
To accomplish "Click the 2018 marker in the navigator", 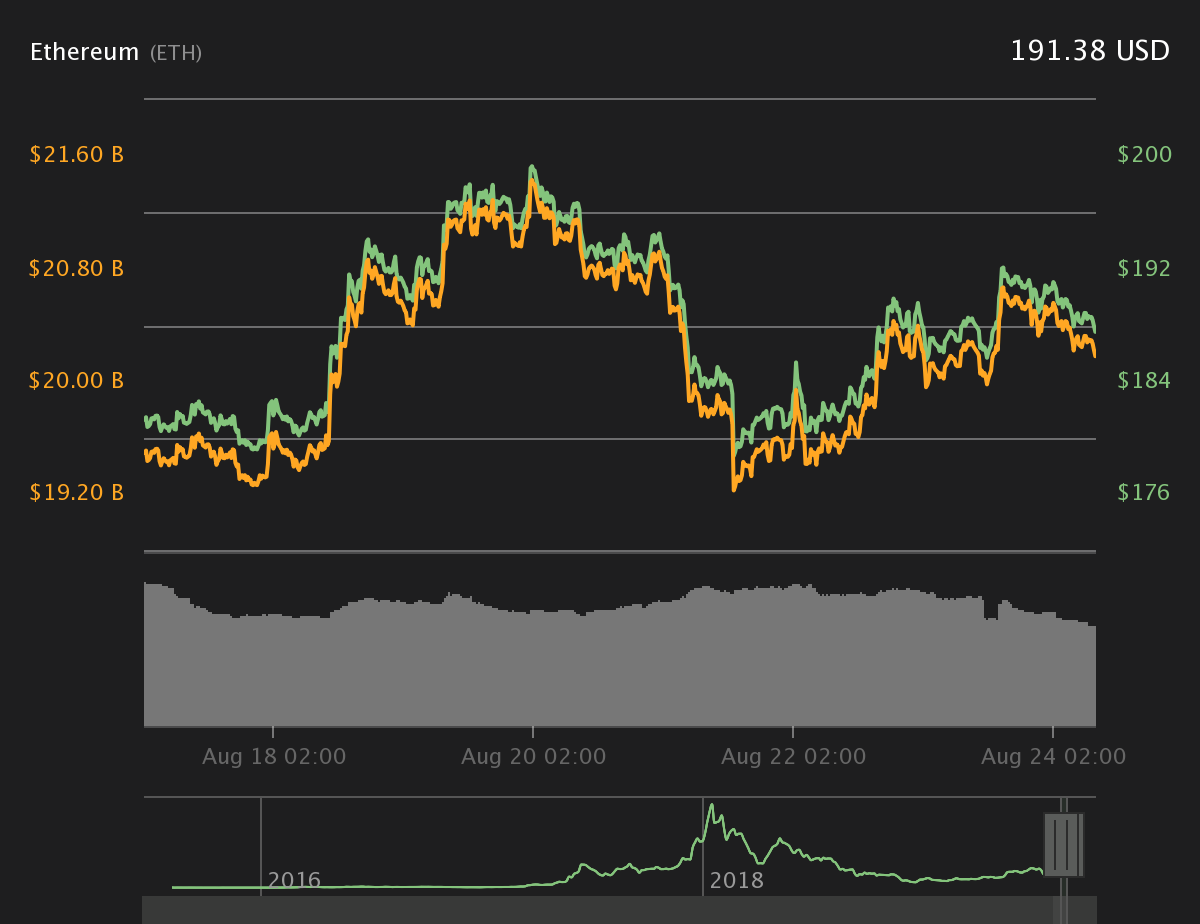I will (x=736, y=881).
